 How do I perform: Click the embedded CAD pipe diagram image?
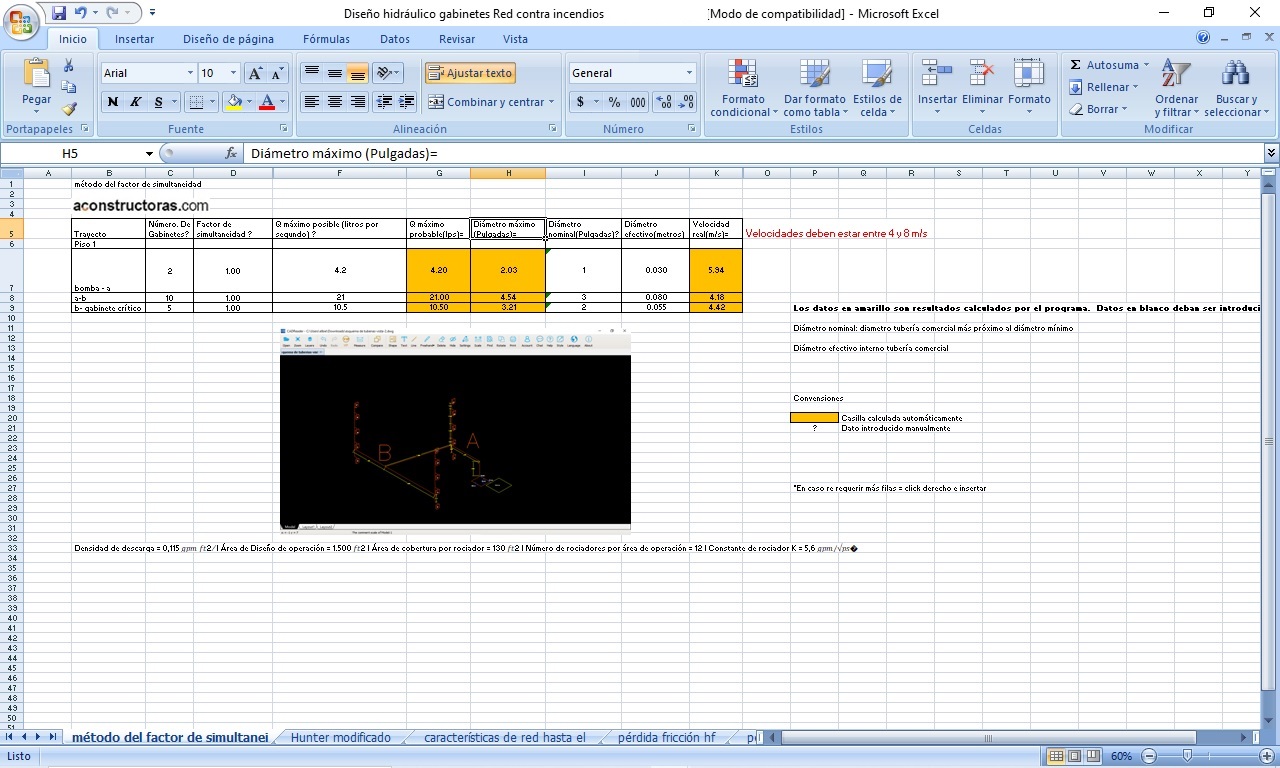pyautogui.click(x=455, y=429)
